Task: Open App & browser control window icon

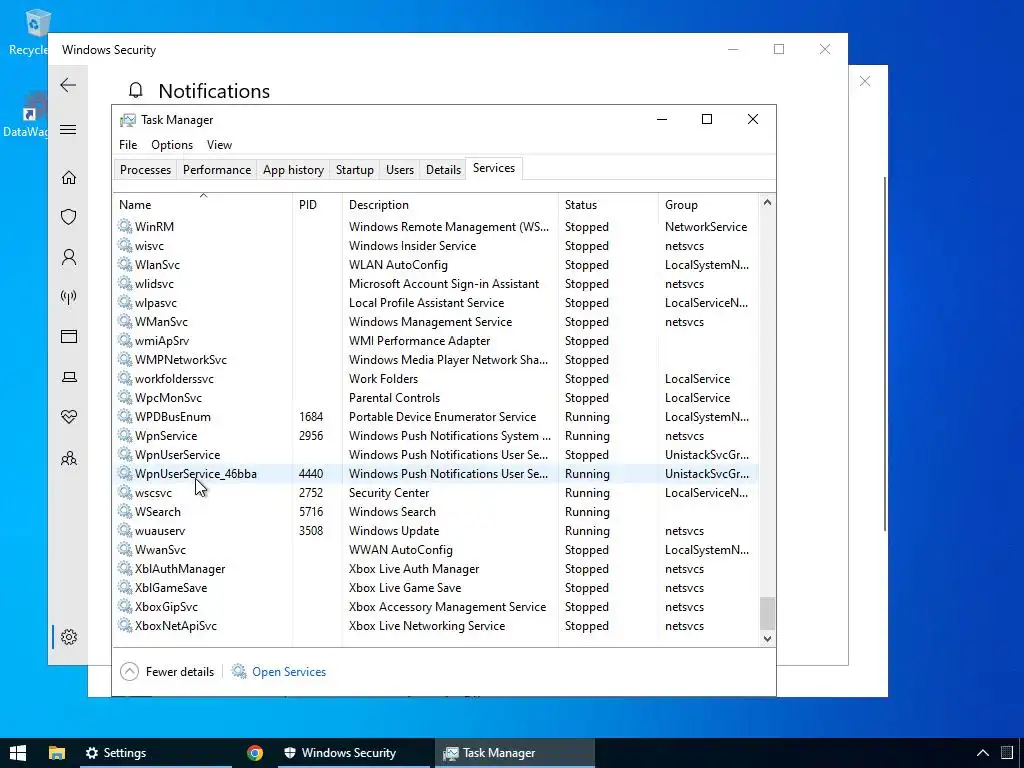Action: pos(69,336)
